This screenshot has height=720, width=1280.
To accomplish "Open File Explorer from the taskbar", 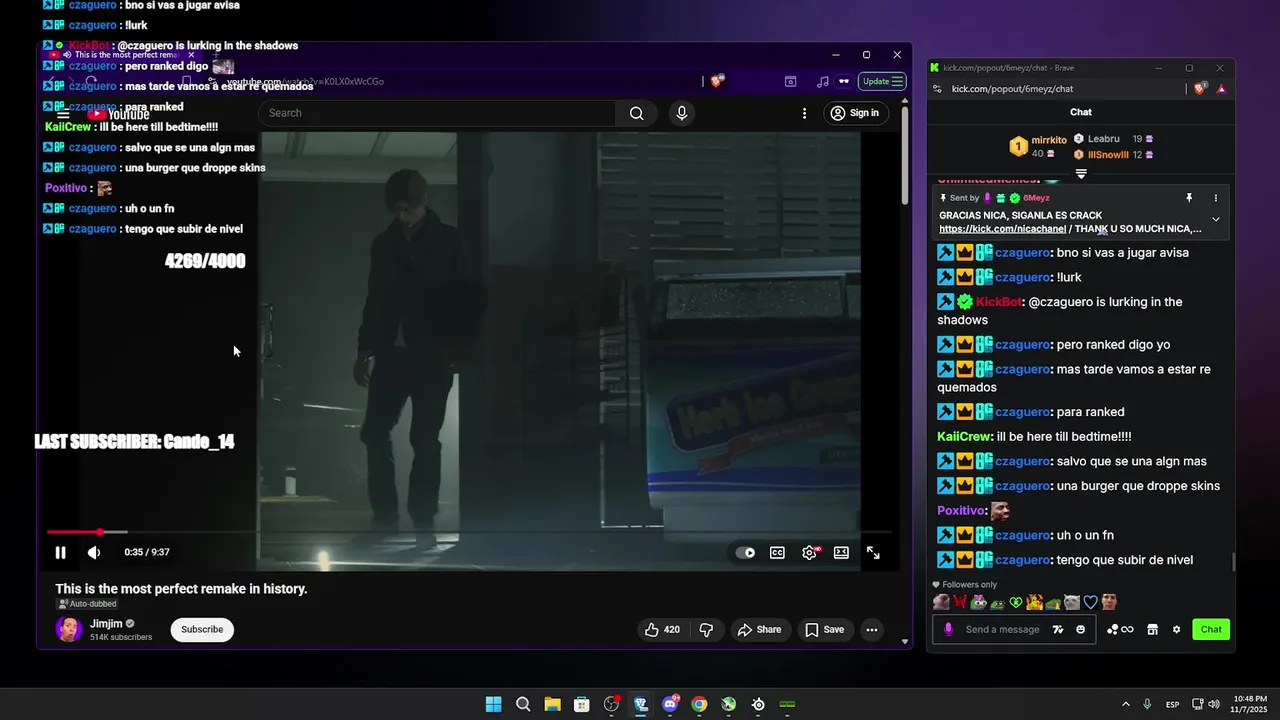I will (x=552, y=704).
